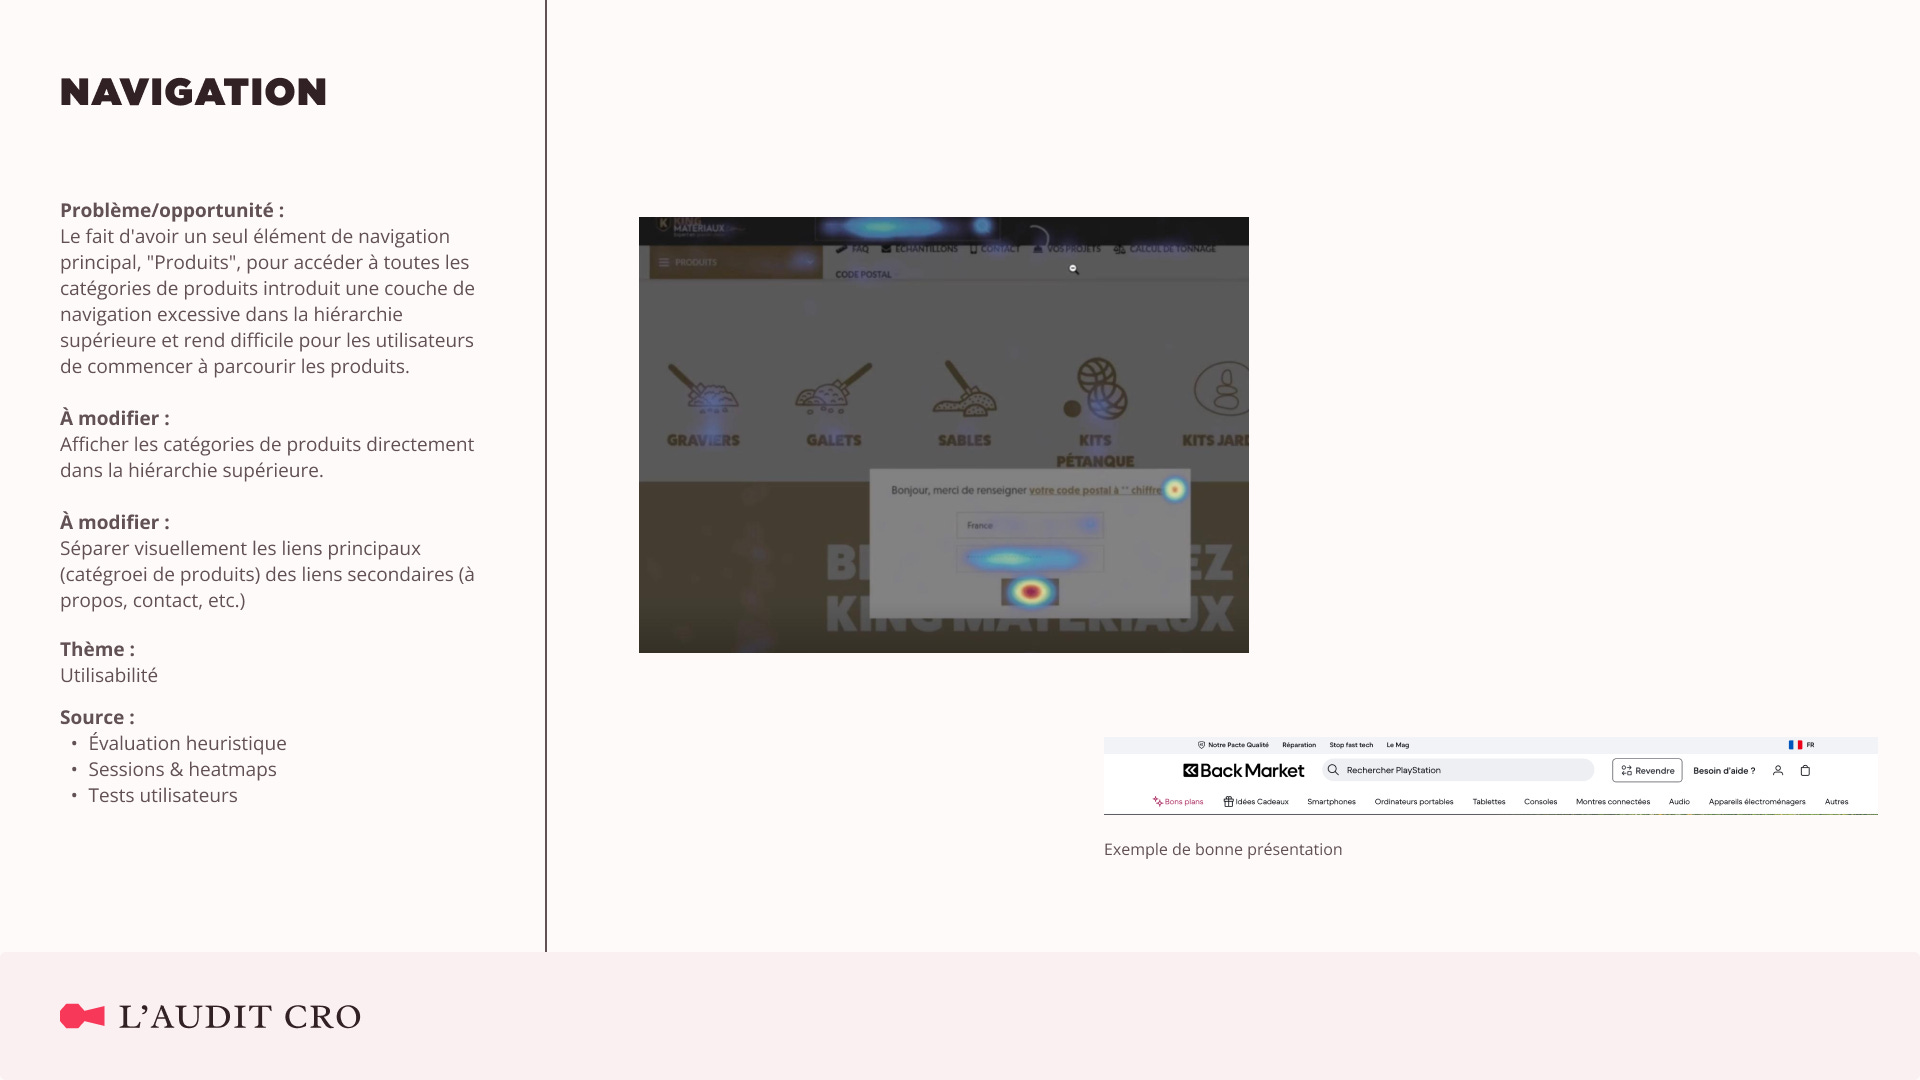Click the Revendre button
The image size is (1920, 1080).
1647,771
